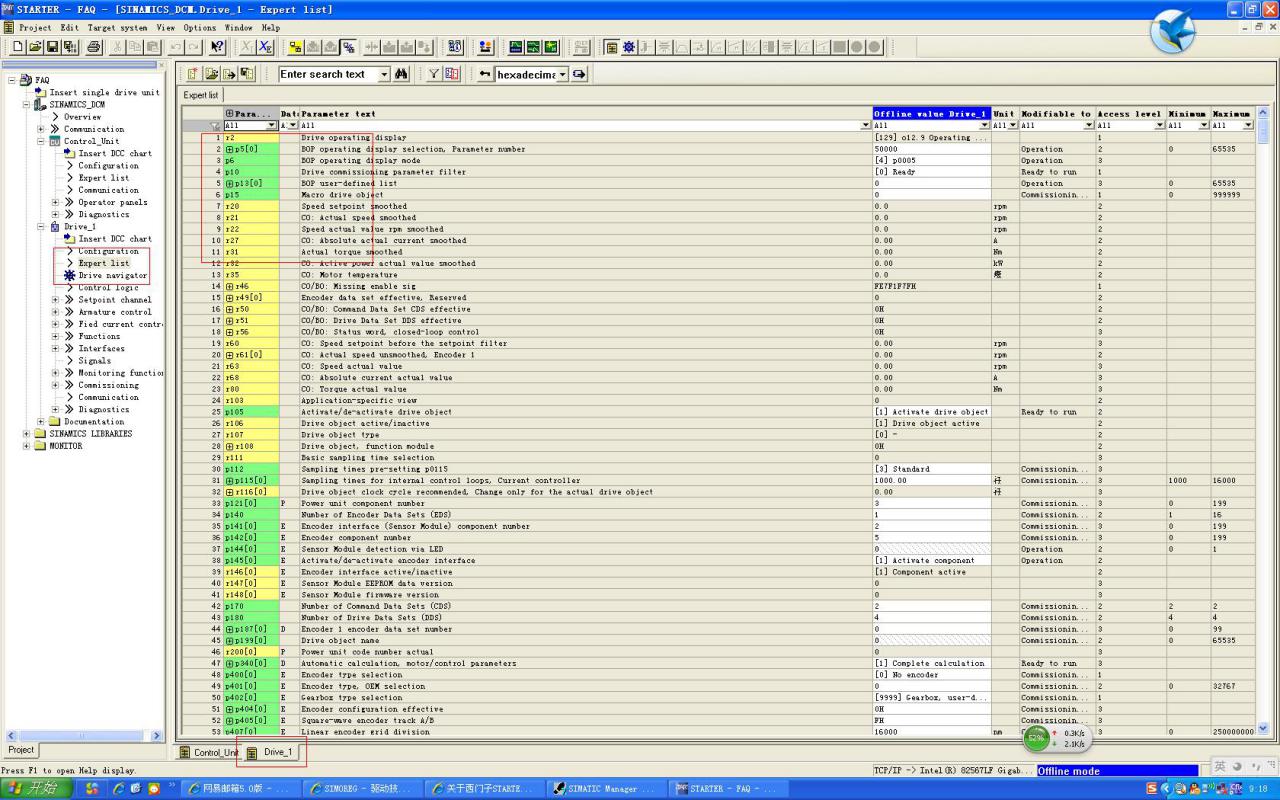Open the device trace green scope icon
Screen dimensions: 1280x800
click(516, 47)
